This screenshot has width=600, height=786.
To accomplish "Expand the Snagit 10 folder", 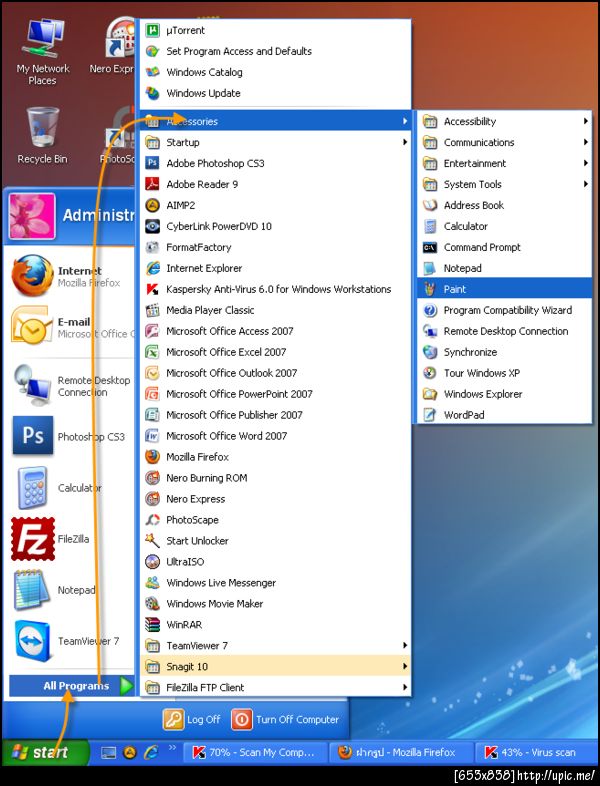I will [275, 667].
